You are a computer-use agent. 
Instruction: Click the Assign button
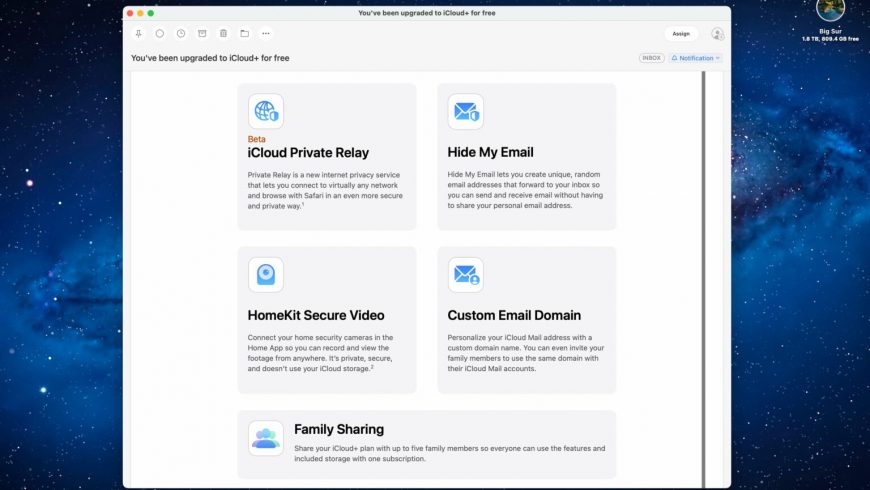coord(681,34)
